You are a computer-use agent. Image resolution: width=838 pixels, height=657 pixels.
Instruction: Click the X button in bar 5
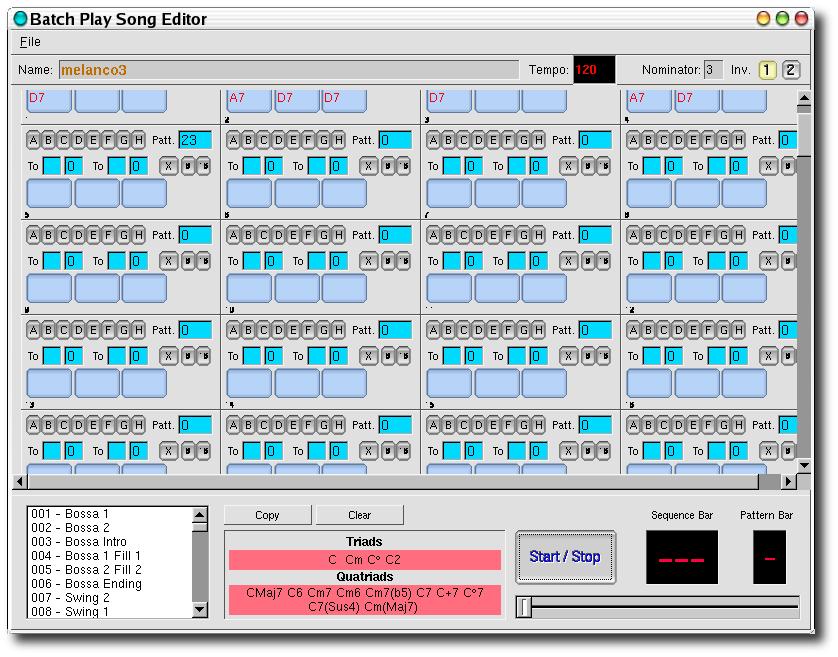click(x=168, y=166)
